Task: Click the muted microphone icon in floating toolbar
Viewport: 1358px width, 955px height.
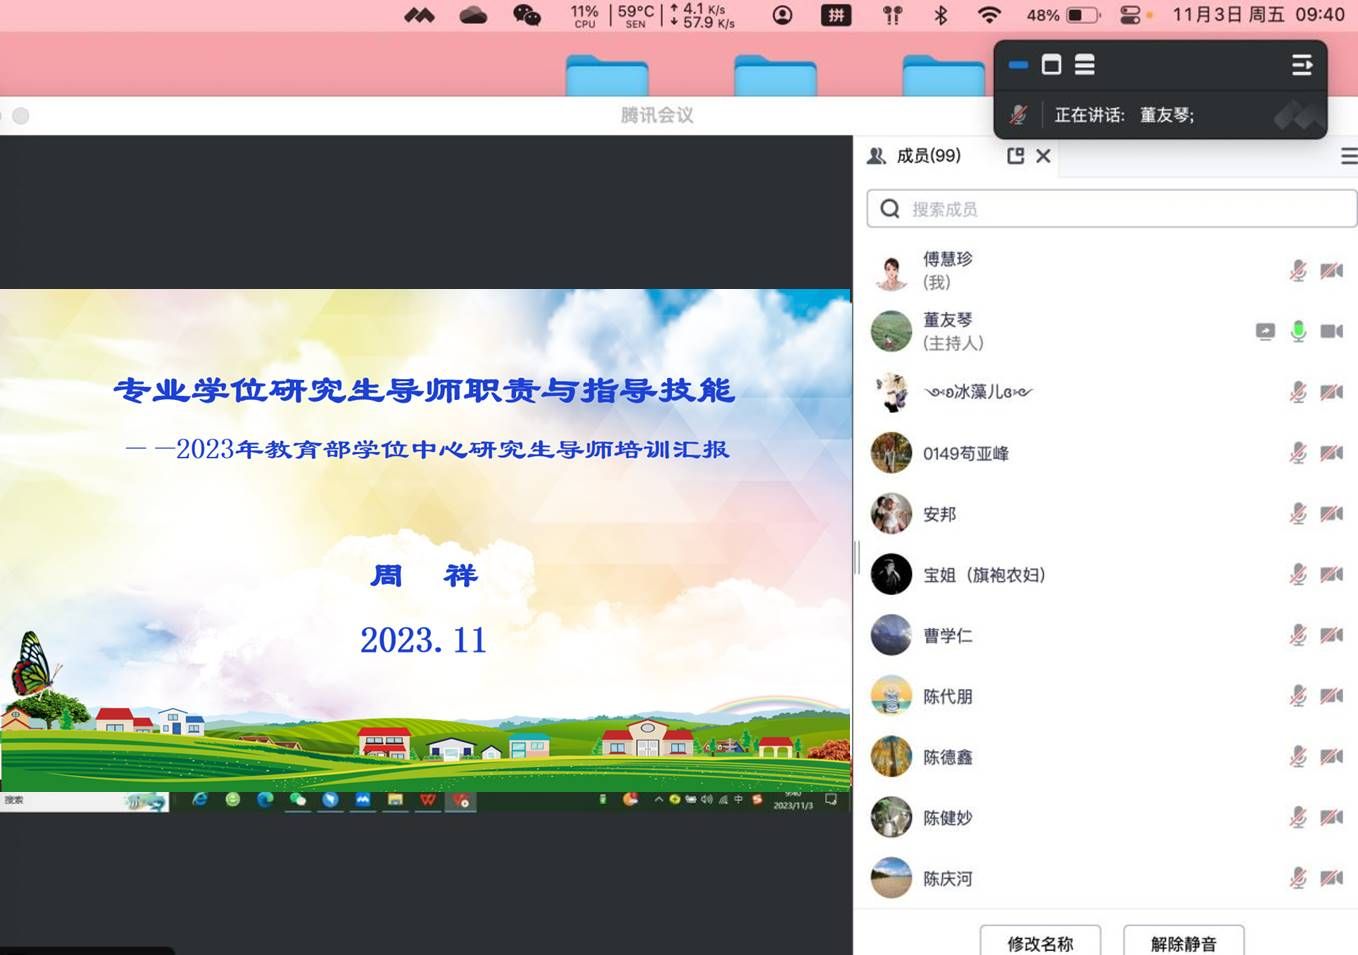Action: [1017, 115]
